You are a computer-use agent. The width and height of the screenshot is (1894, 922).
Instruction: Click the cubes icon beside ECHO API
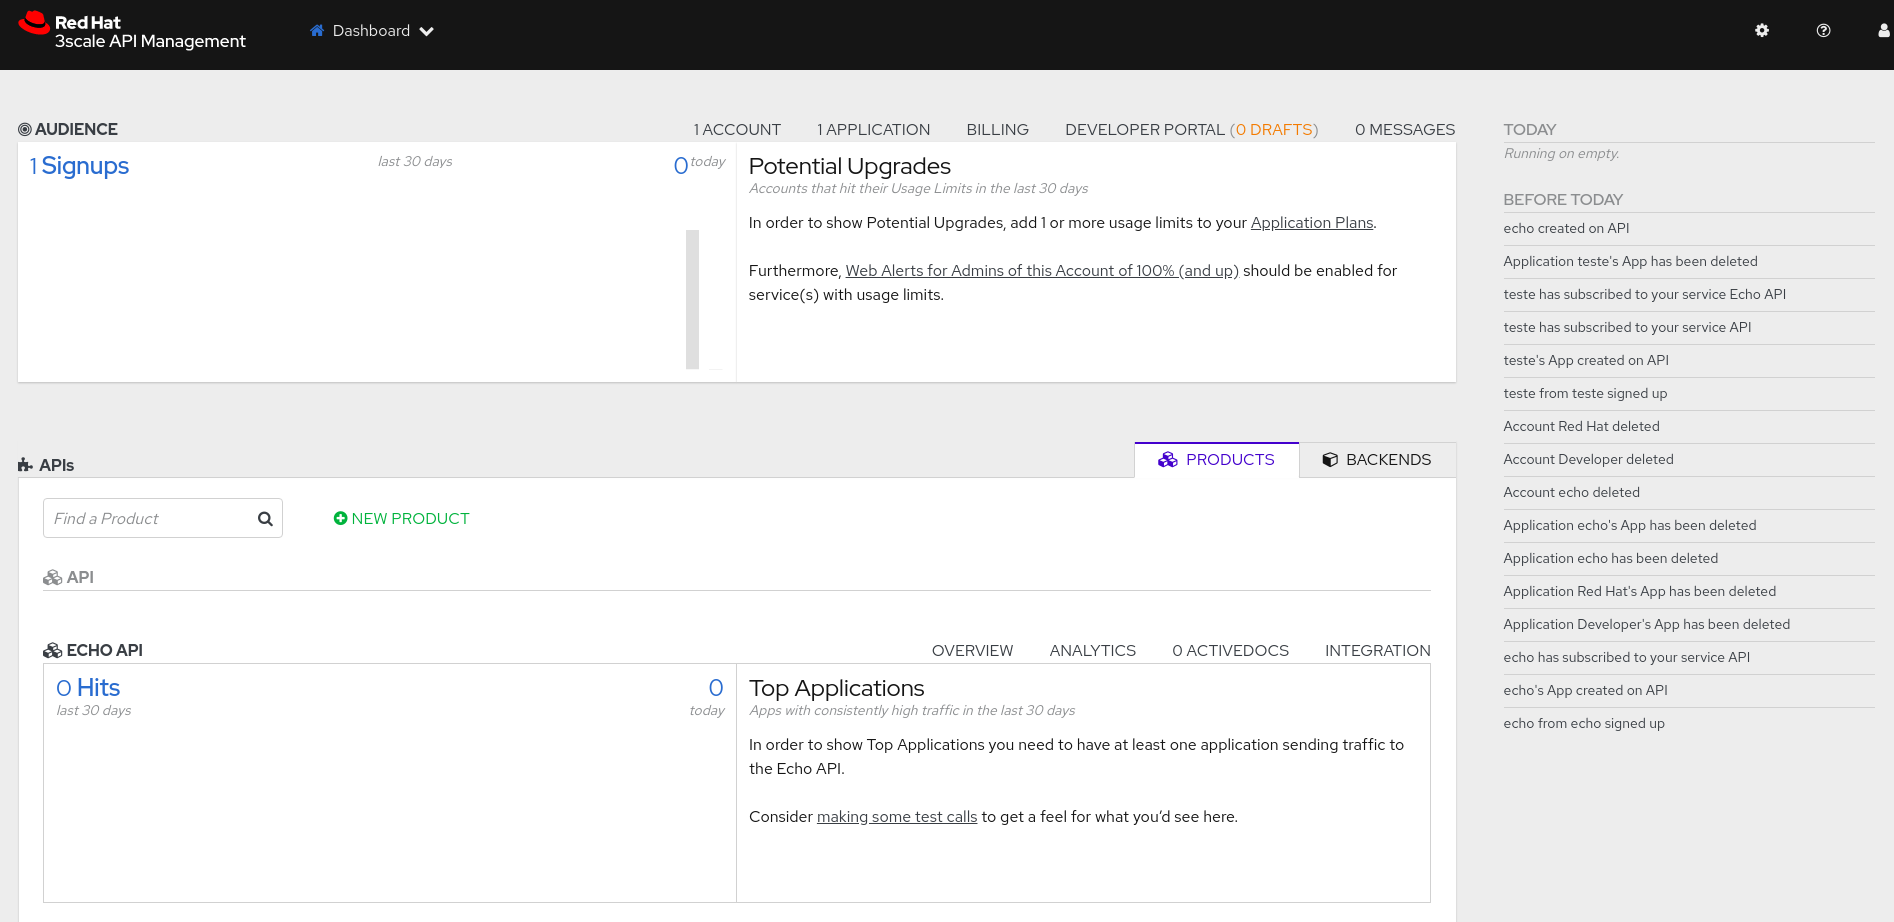coord(52,651)
